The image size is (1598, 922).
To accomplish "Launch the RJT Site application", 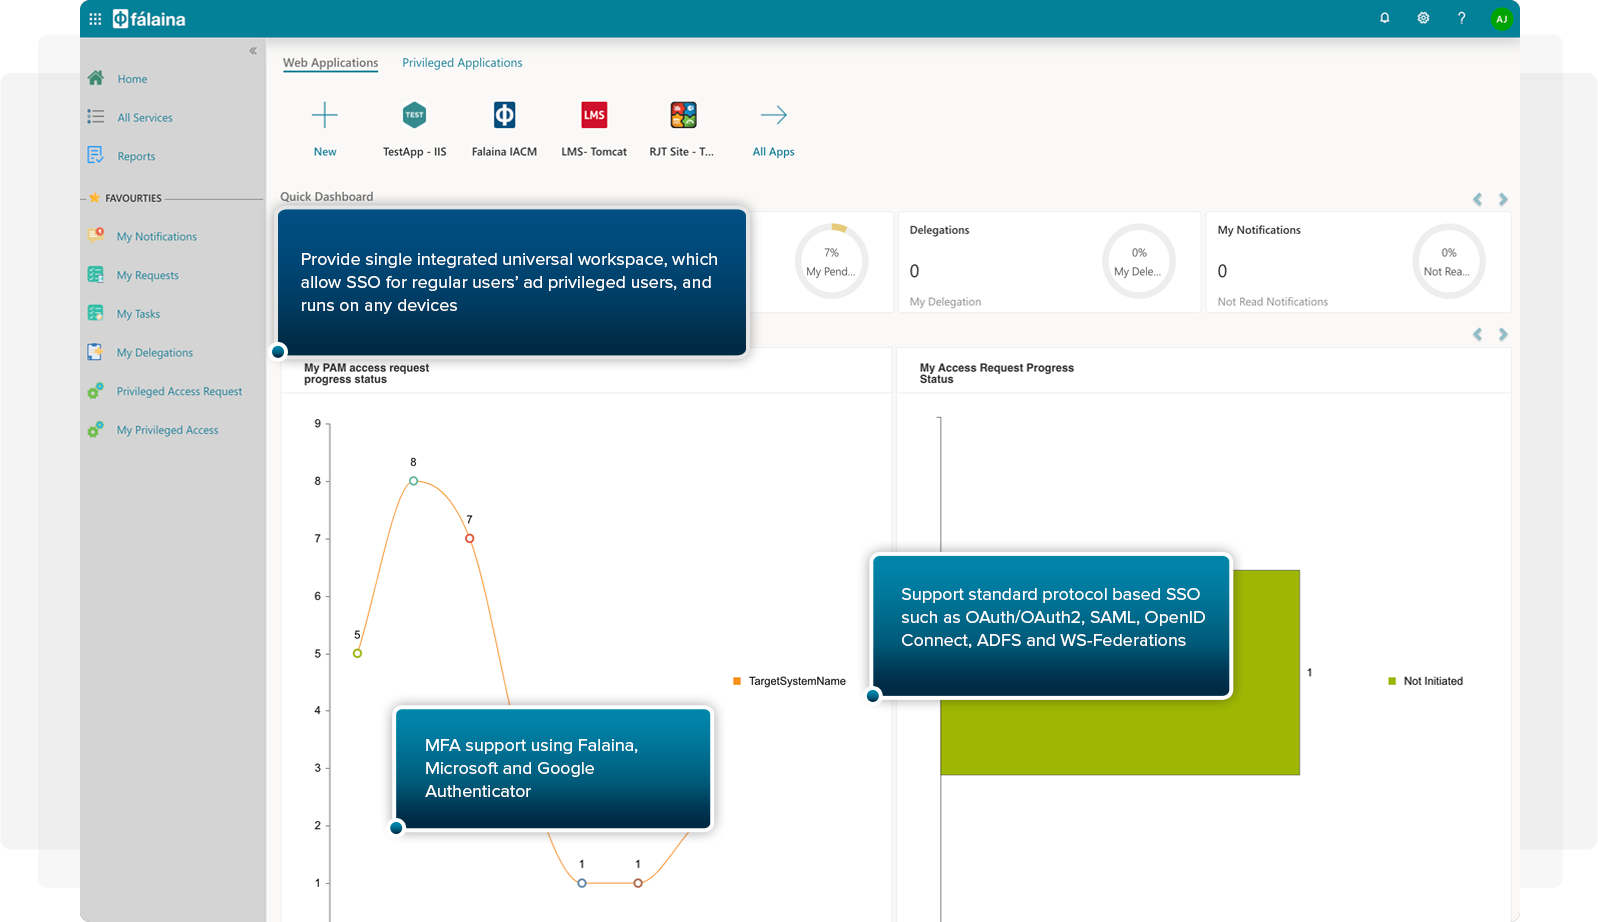I will (683, 115).
